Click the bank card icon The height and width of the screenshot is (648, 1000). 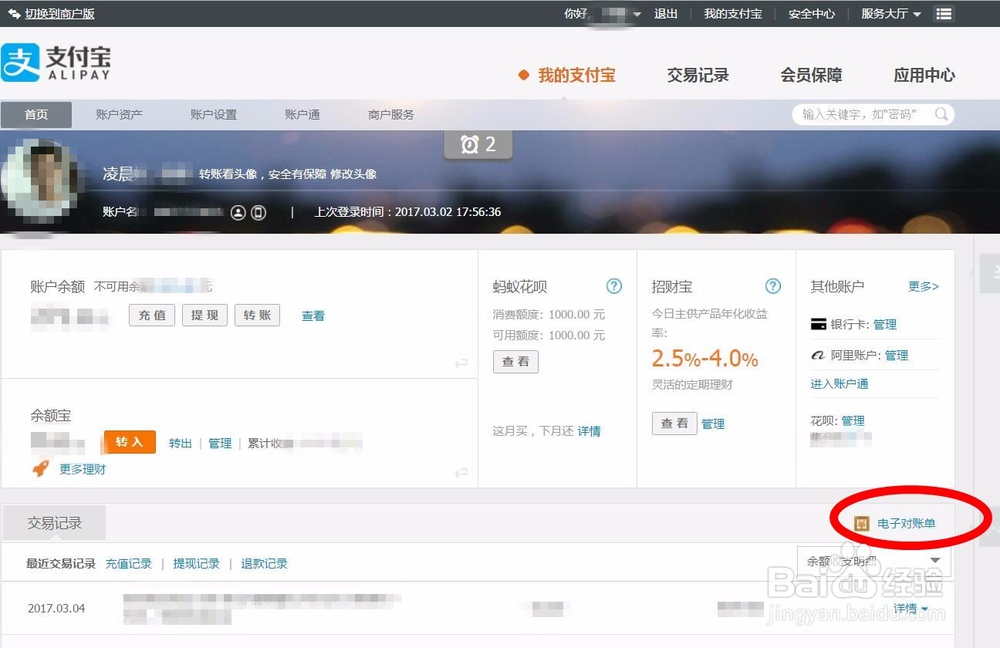pyautogui.click(x=818, y=324)
